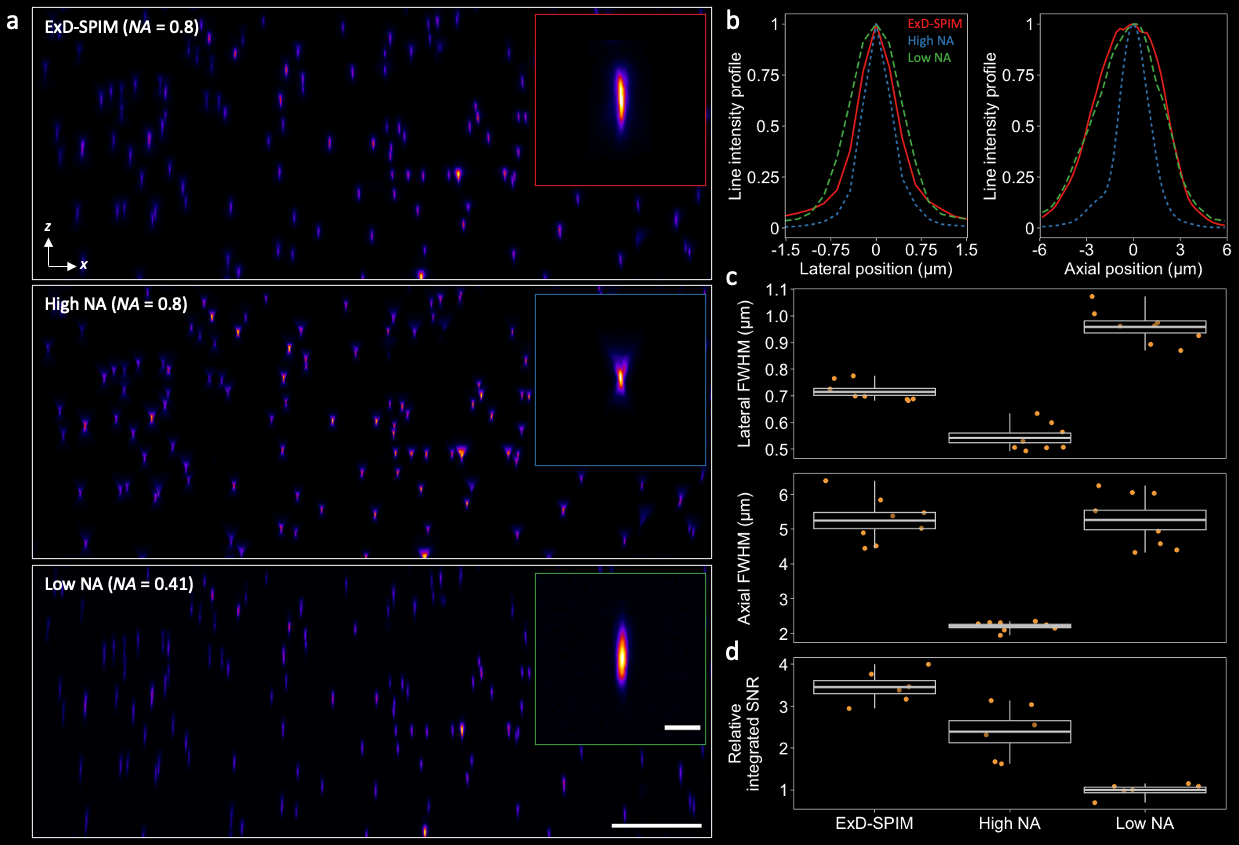Select the 'ExD-SPIM (NA = 0.8)' panel title
Screen dimensions: 1239x845
[x=122, y=28]
